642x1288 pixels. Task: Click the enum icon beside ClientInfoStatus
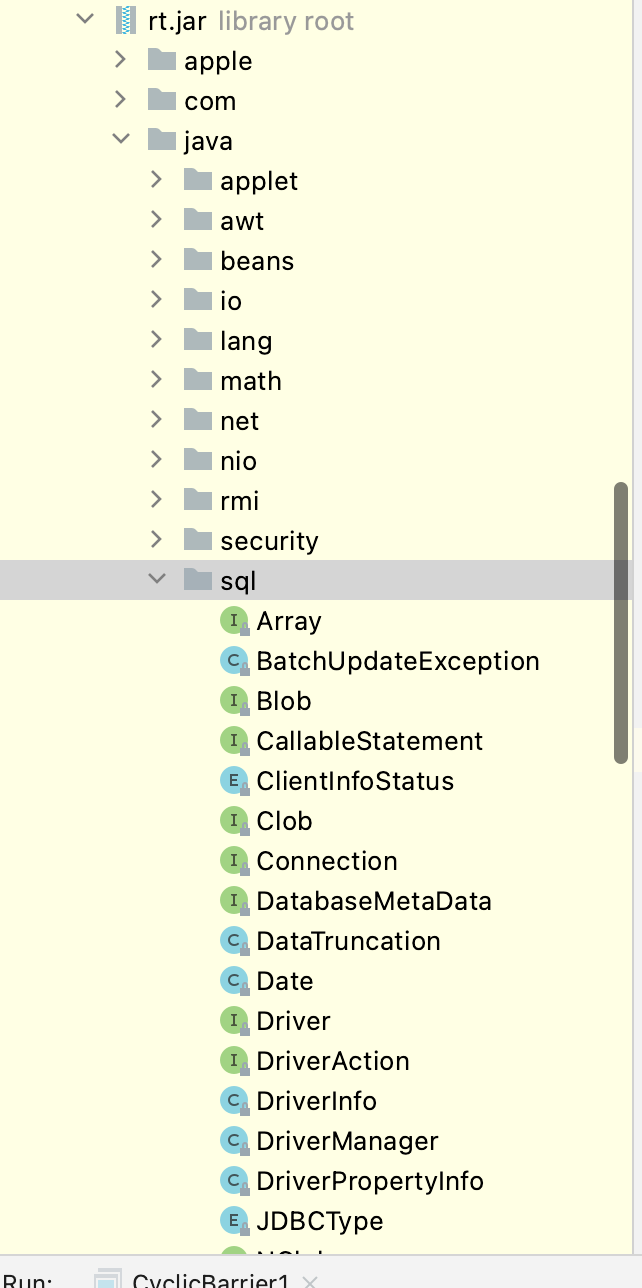point(233,781)
